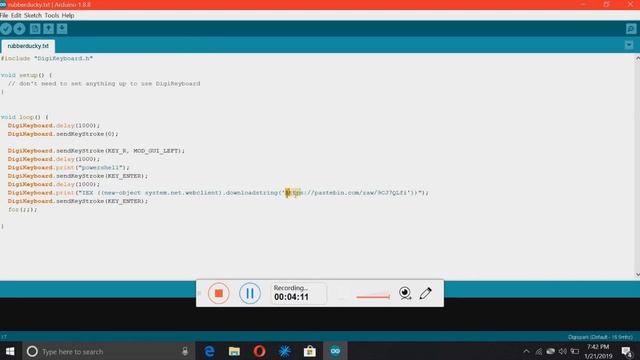
Task: Create a new sketch with New icon
Action: click(35, 29)
